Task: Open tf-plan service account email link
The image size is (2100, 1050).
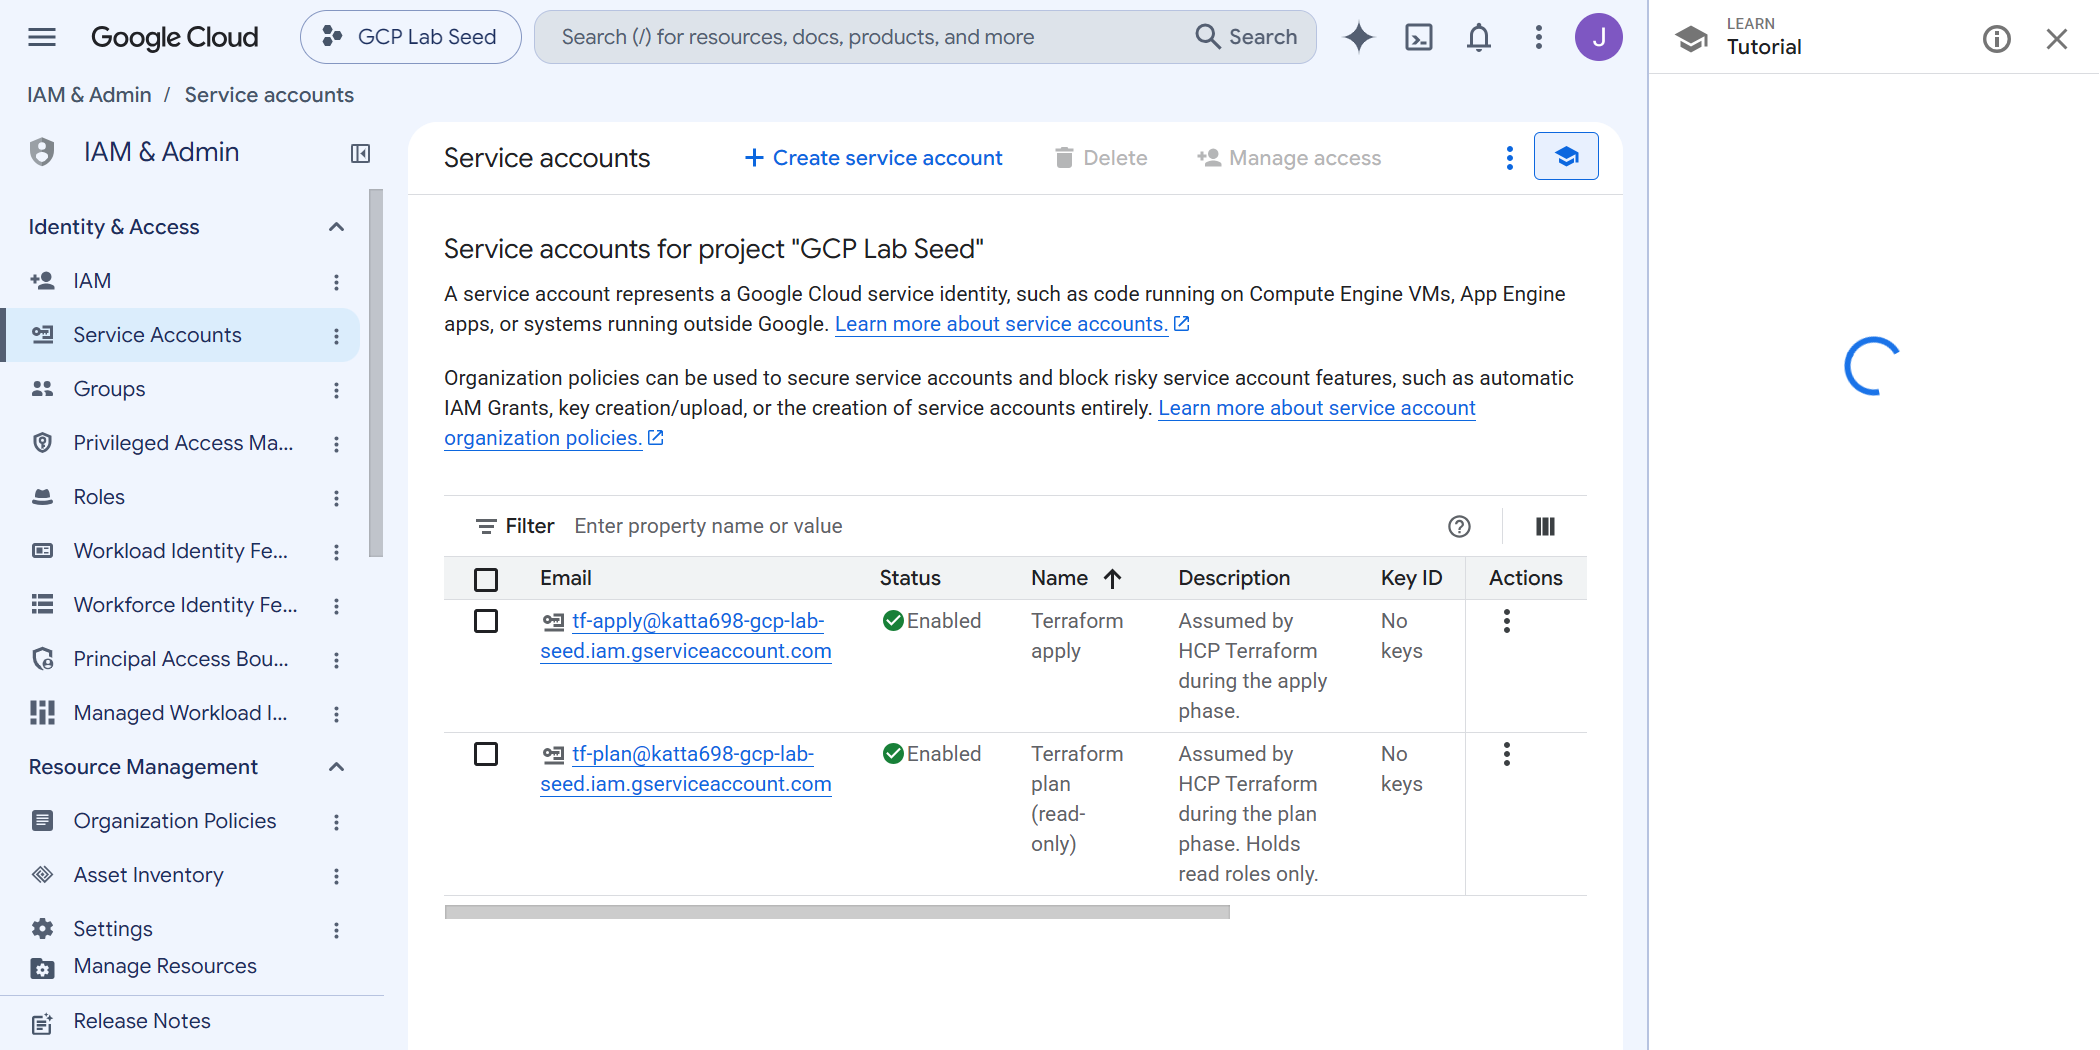Action: click(x=686, y=769)
